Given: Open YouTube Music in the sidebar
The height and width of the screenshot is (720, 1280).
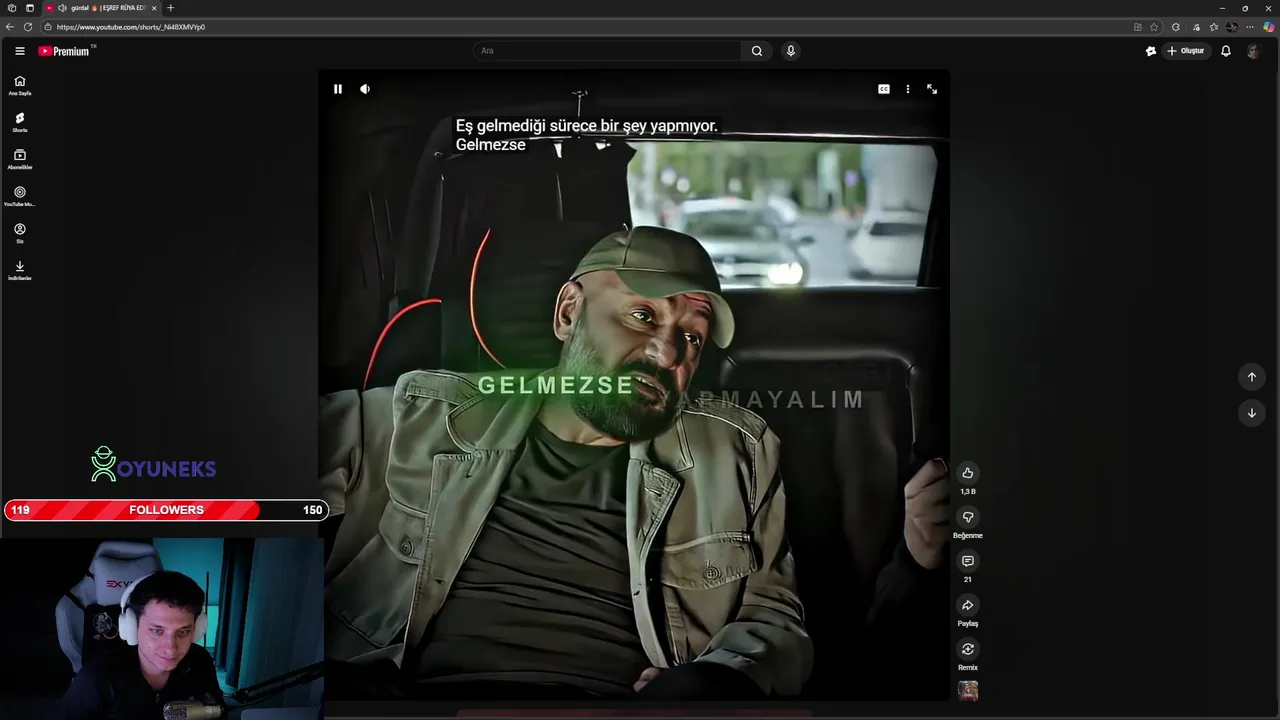Looking at the screenshot, I should click(x=20, y=196).
